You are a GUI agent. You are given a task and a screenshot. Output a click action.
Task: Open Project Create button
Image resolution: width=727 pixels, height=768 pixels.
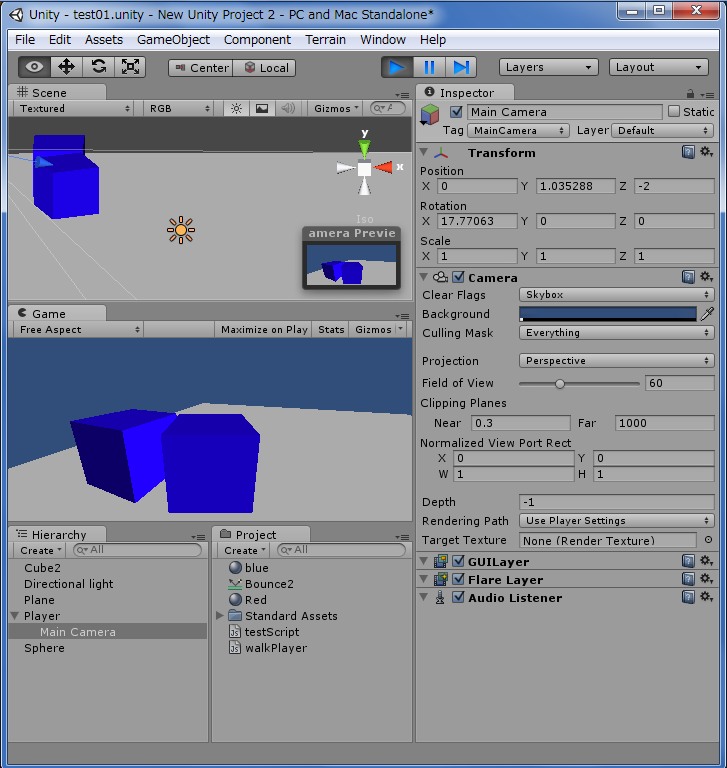tap(244, 550)
